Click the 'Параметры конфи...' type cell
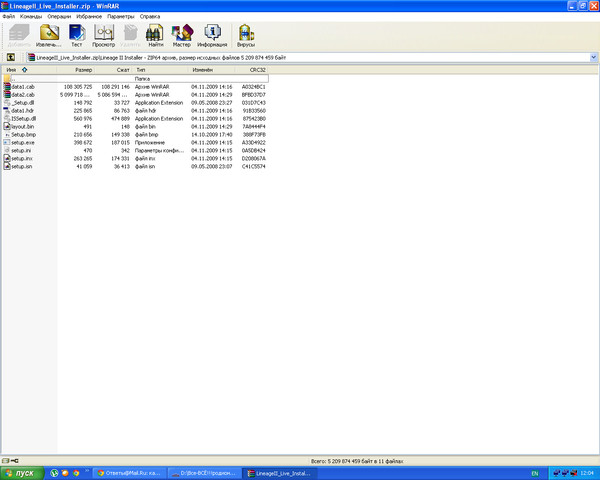The image size is (600, 480). click(x=159, y=150)
